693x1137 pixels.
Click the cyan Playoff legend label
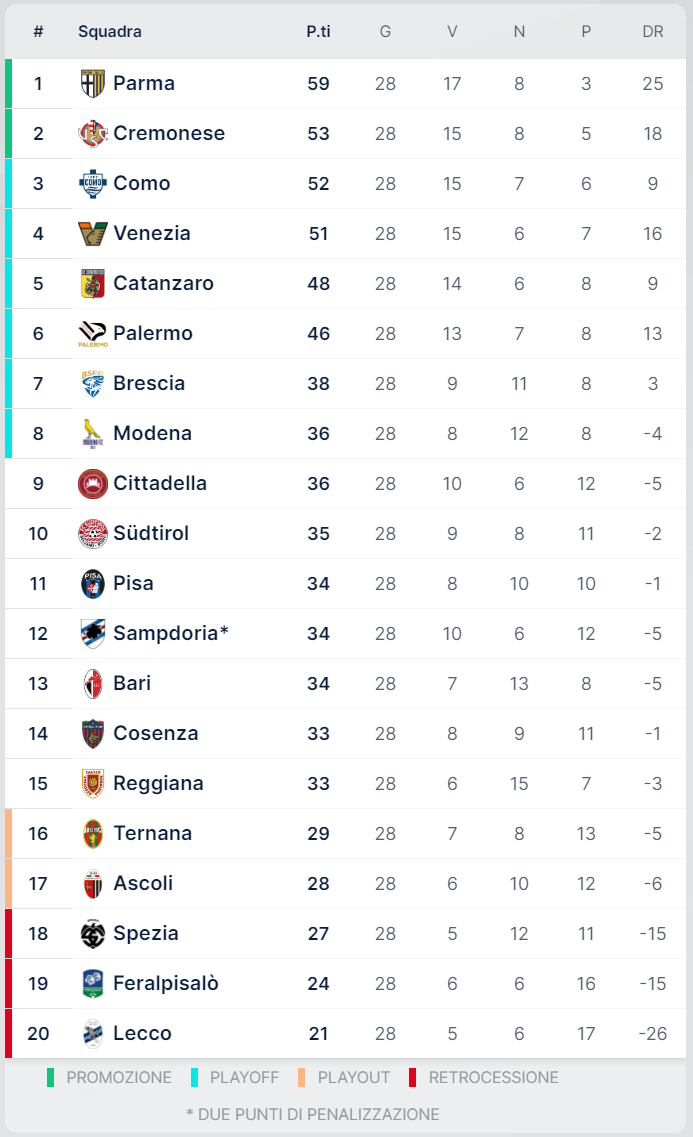tap(244, 1077)
